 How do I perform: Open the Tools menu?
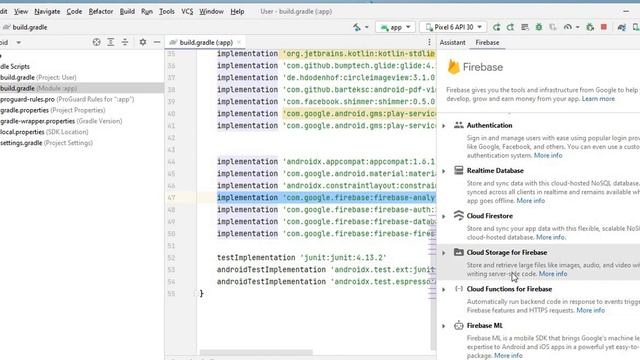click(x=167, y=11)
